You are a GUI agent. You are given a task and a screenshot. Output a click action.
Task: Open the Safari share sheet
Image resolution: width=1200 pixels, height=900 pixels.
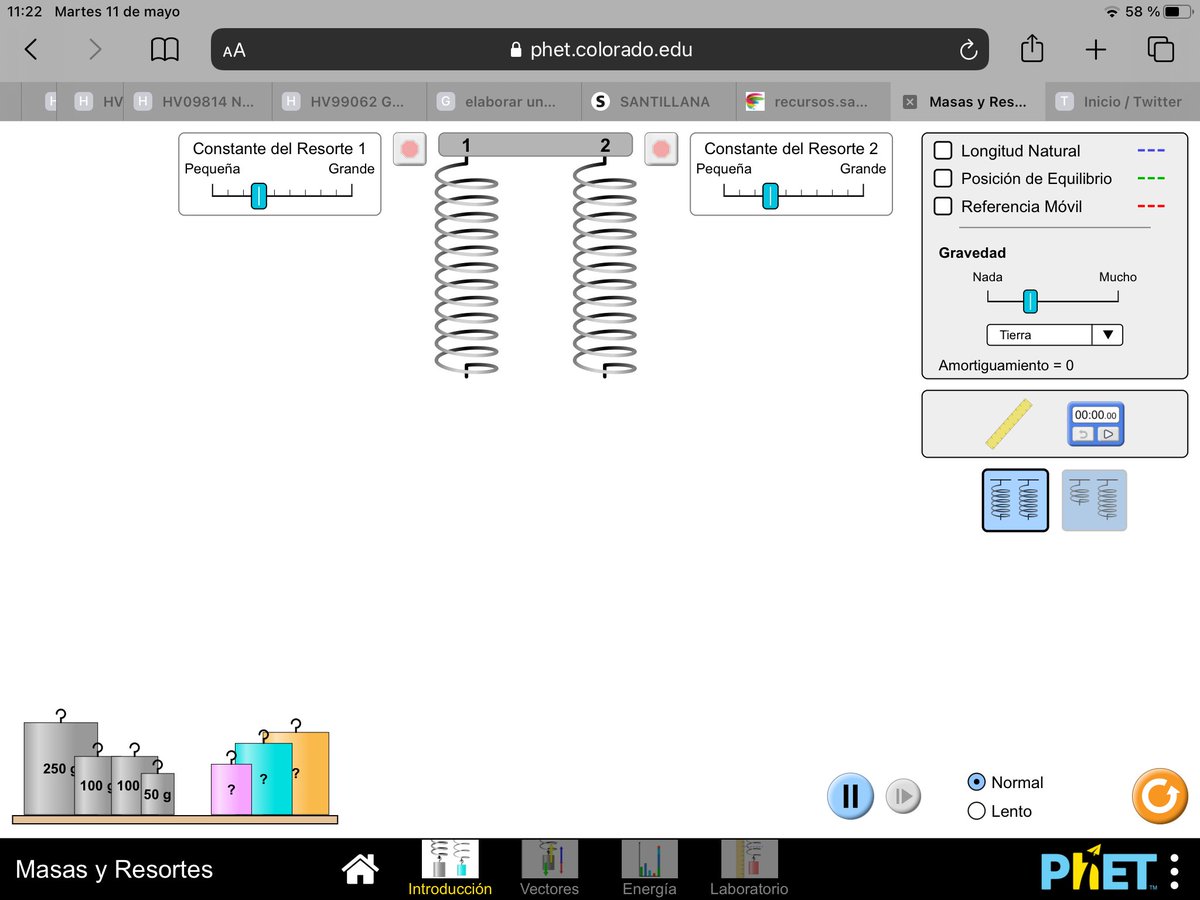(x=1032, y=48)
